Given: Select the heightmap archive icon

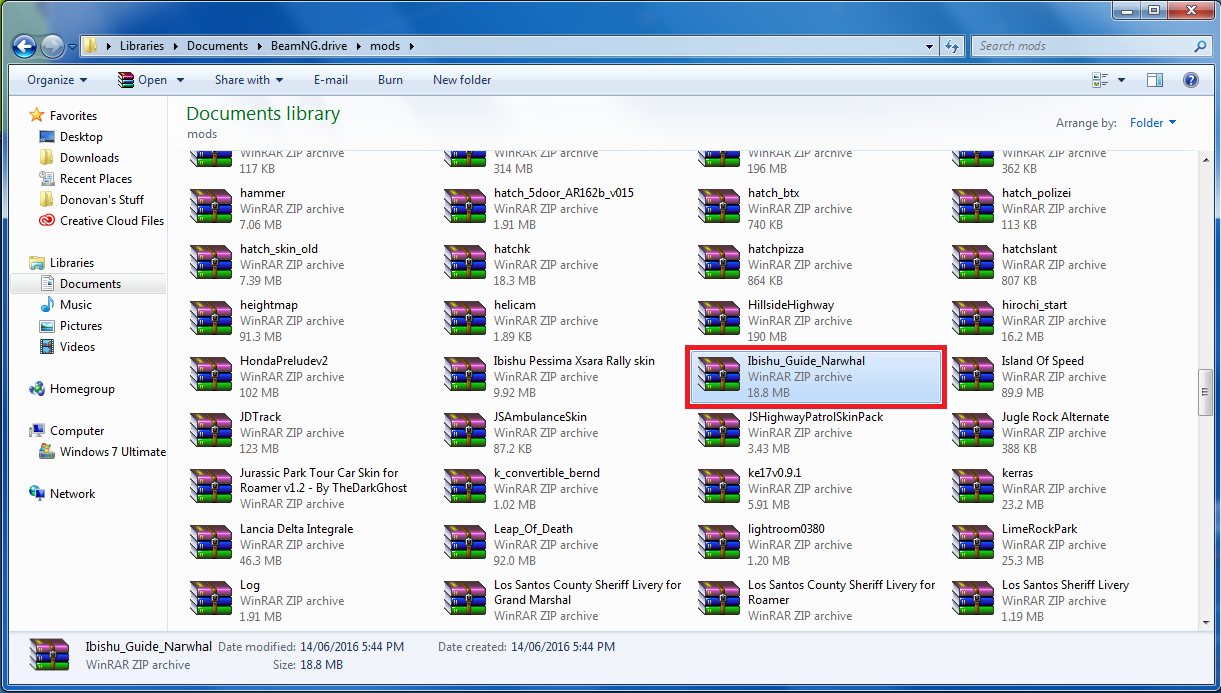Looking at the screenshot, I should (x=211, y=320).
